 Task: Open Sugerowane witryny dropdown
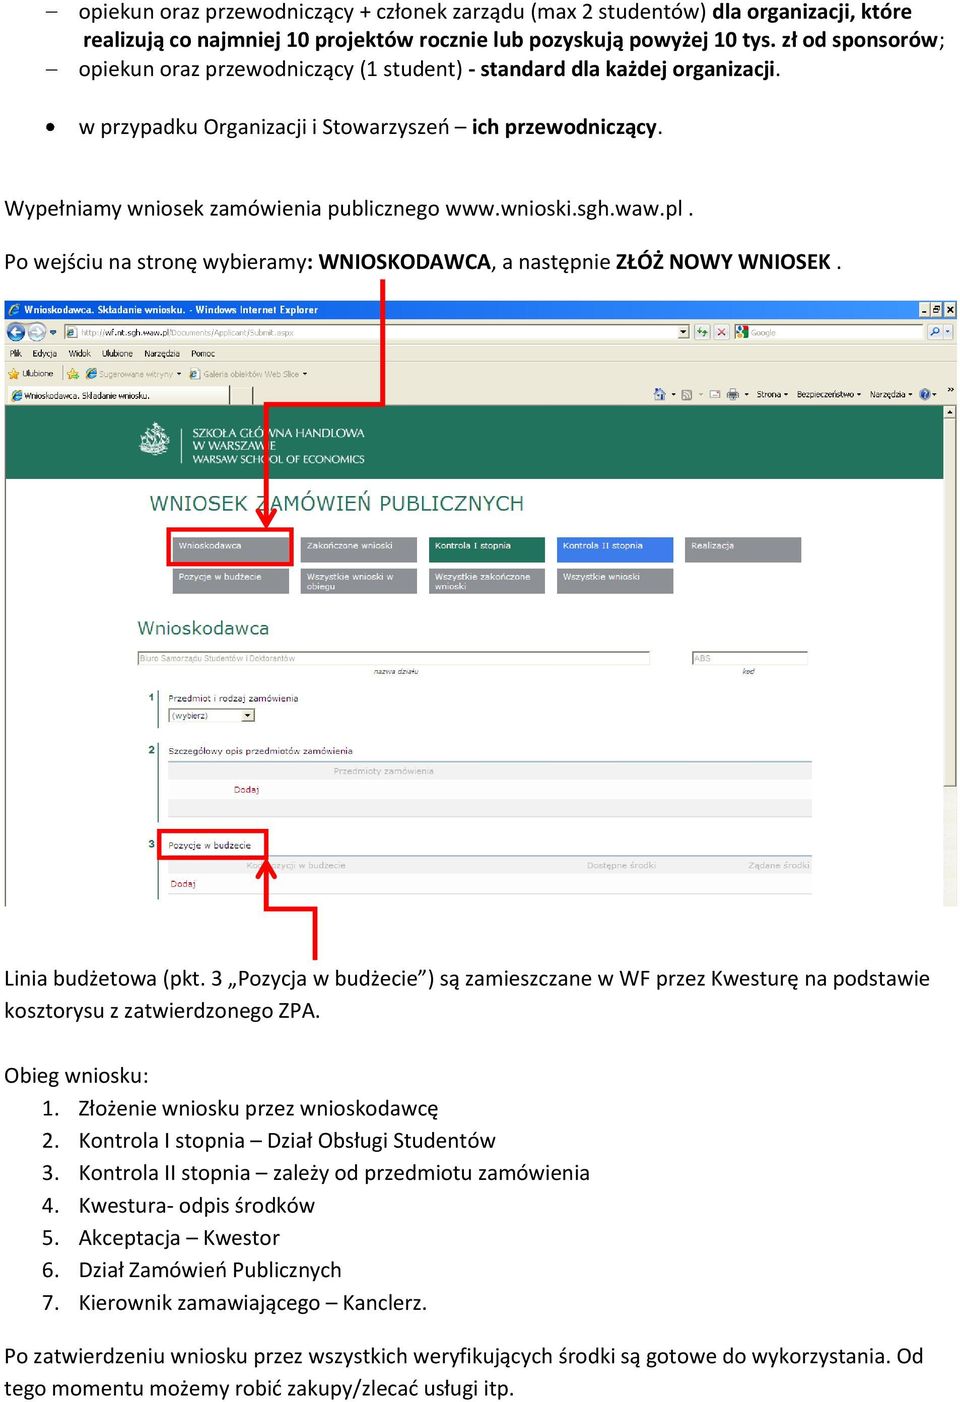(x=133, y=374)
